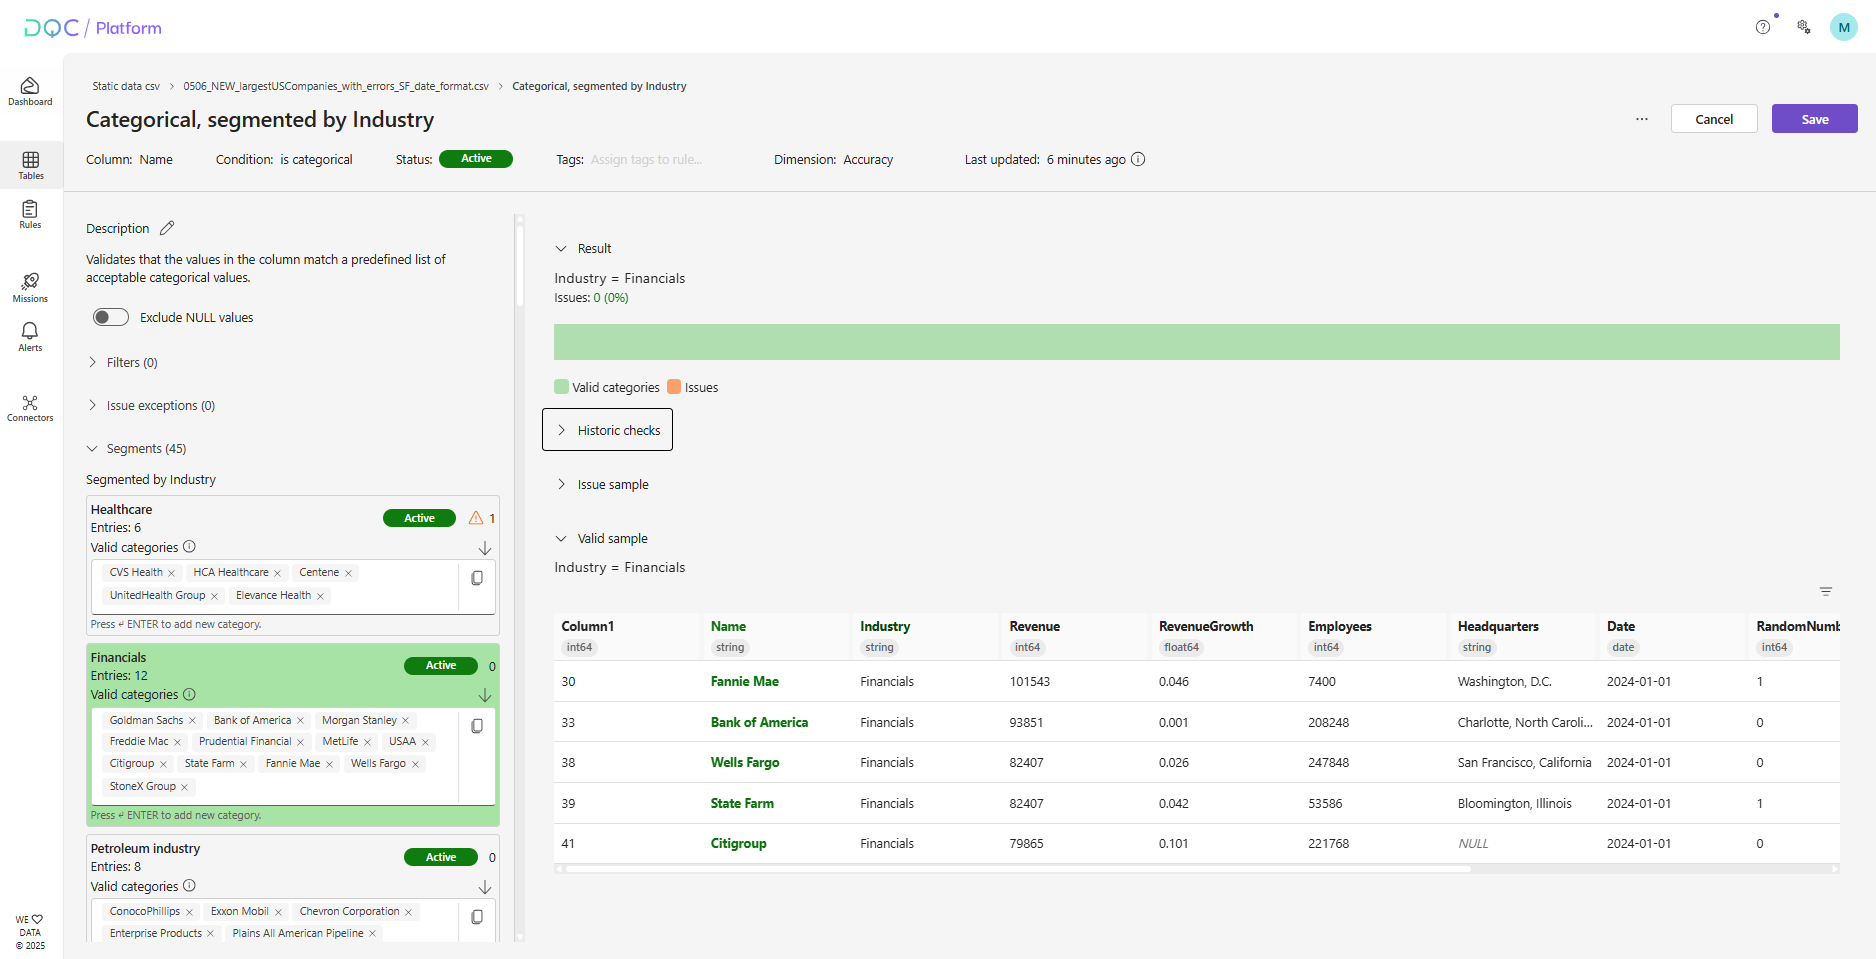1876x959 pixels.
Task: Open the table filter icon above the valid sample
Action: pyautogui.click(x=1825, y=592)
